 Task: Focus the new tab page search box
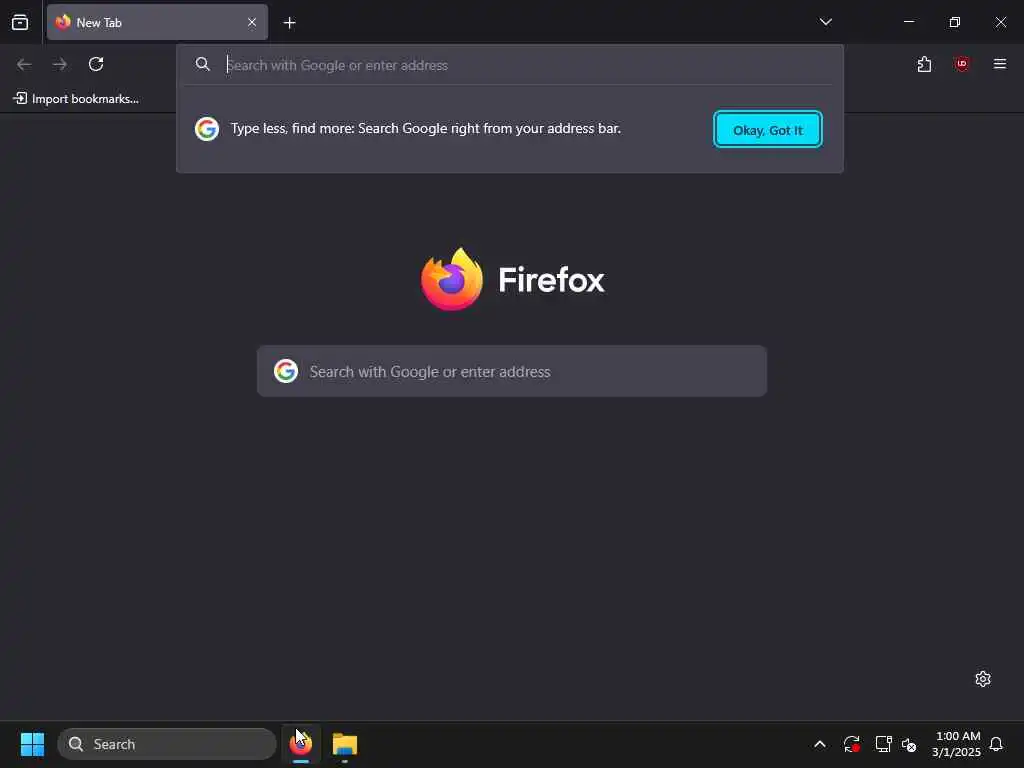[511, 371]
